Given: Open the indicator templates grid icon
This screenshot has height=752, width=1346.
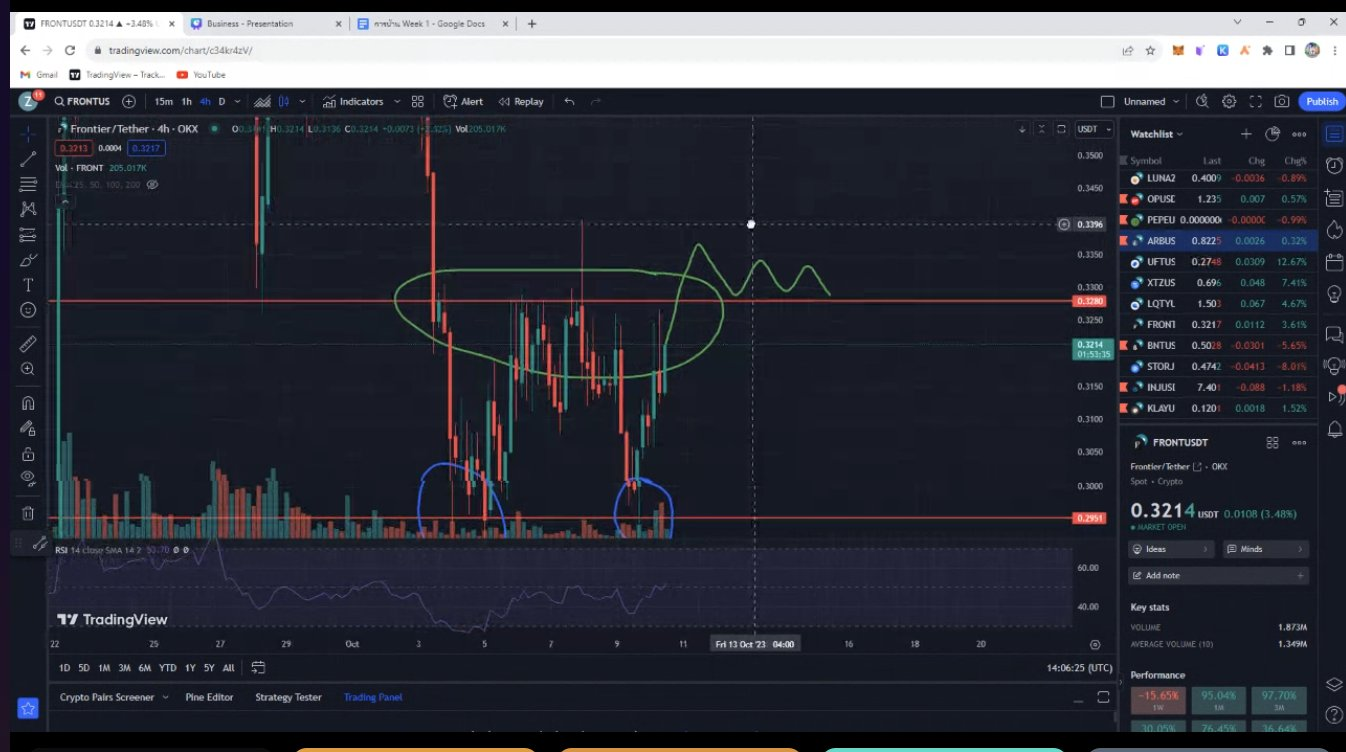Looking at the screenshot, I should tap(418, 101).
